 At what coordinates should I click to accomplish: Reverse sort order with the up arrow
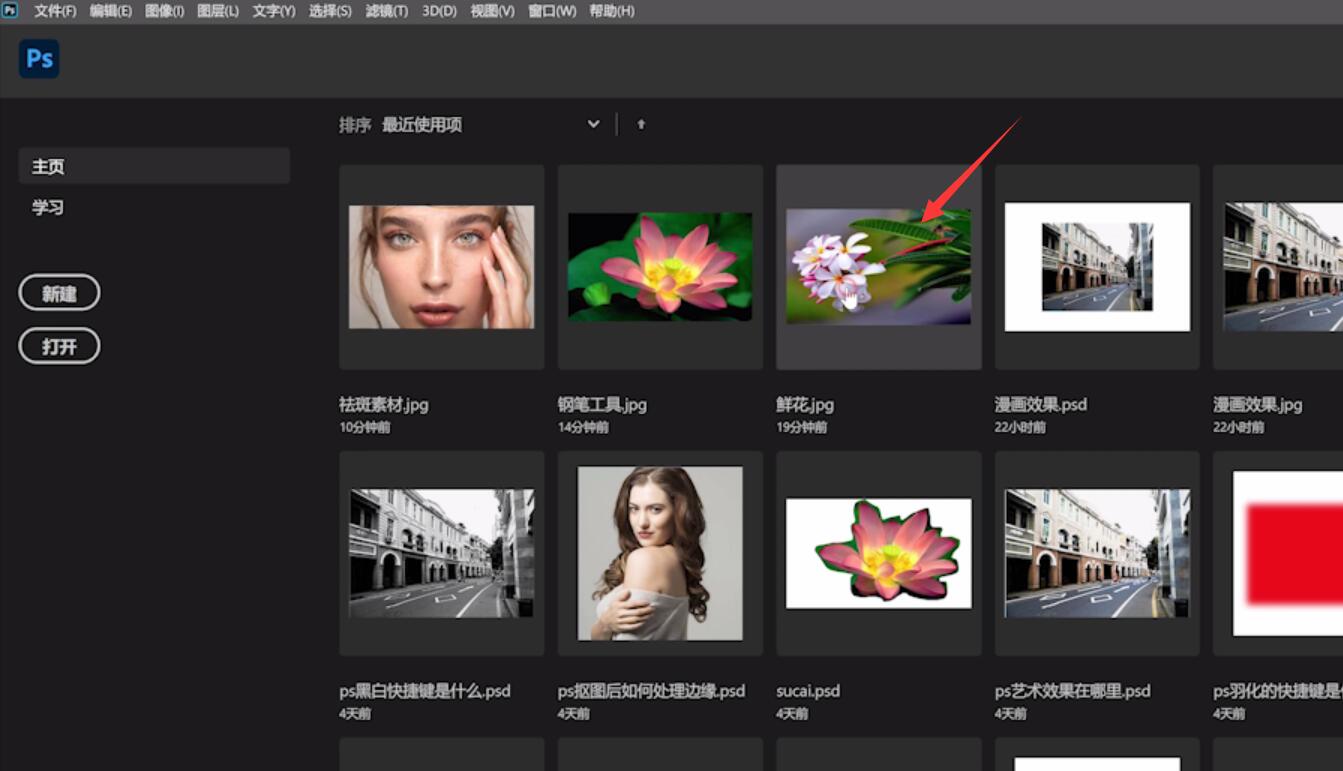pyautogui.click(x=641, y=125)
